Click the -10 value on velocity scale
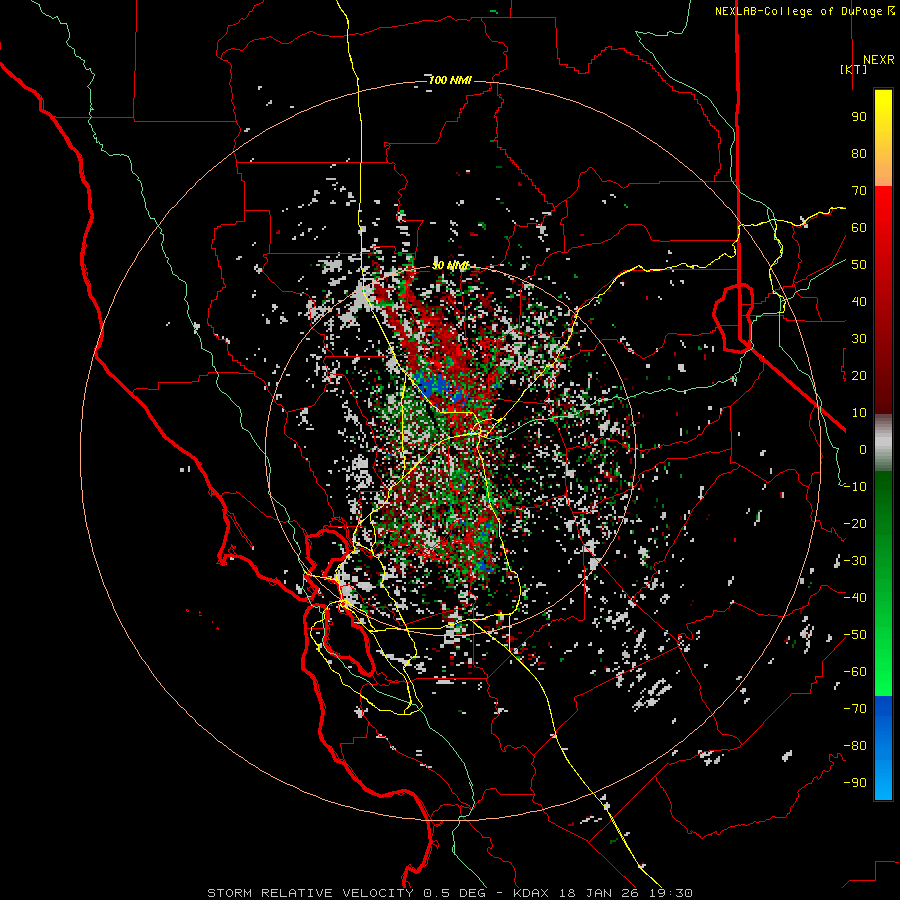Viewport: 900px width, 900px height. 855,487
